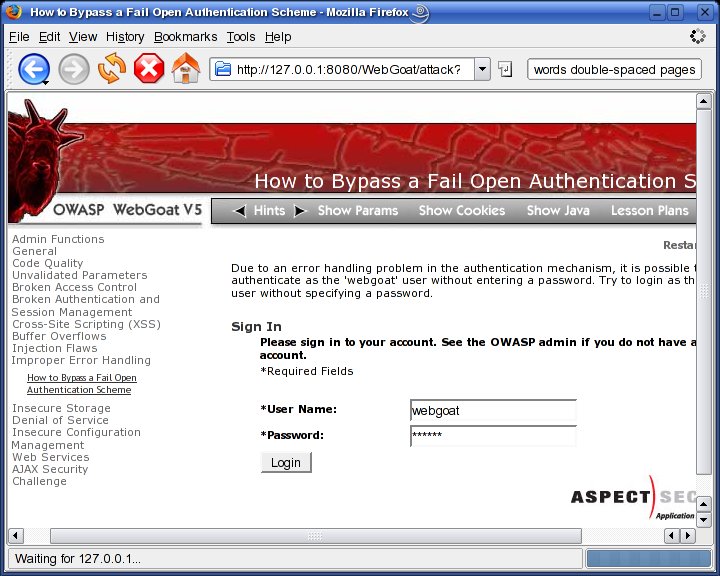Go to the Home page icon

coord(186,69)
